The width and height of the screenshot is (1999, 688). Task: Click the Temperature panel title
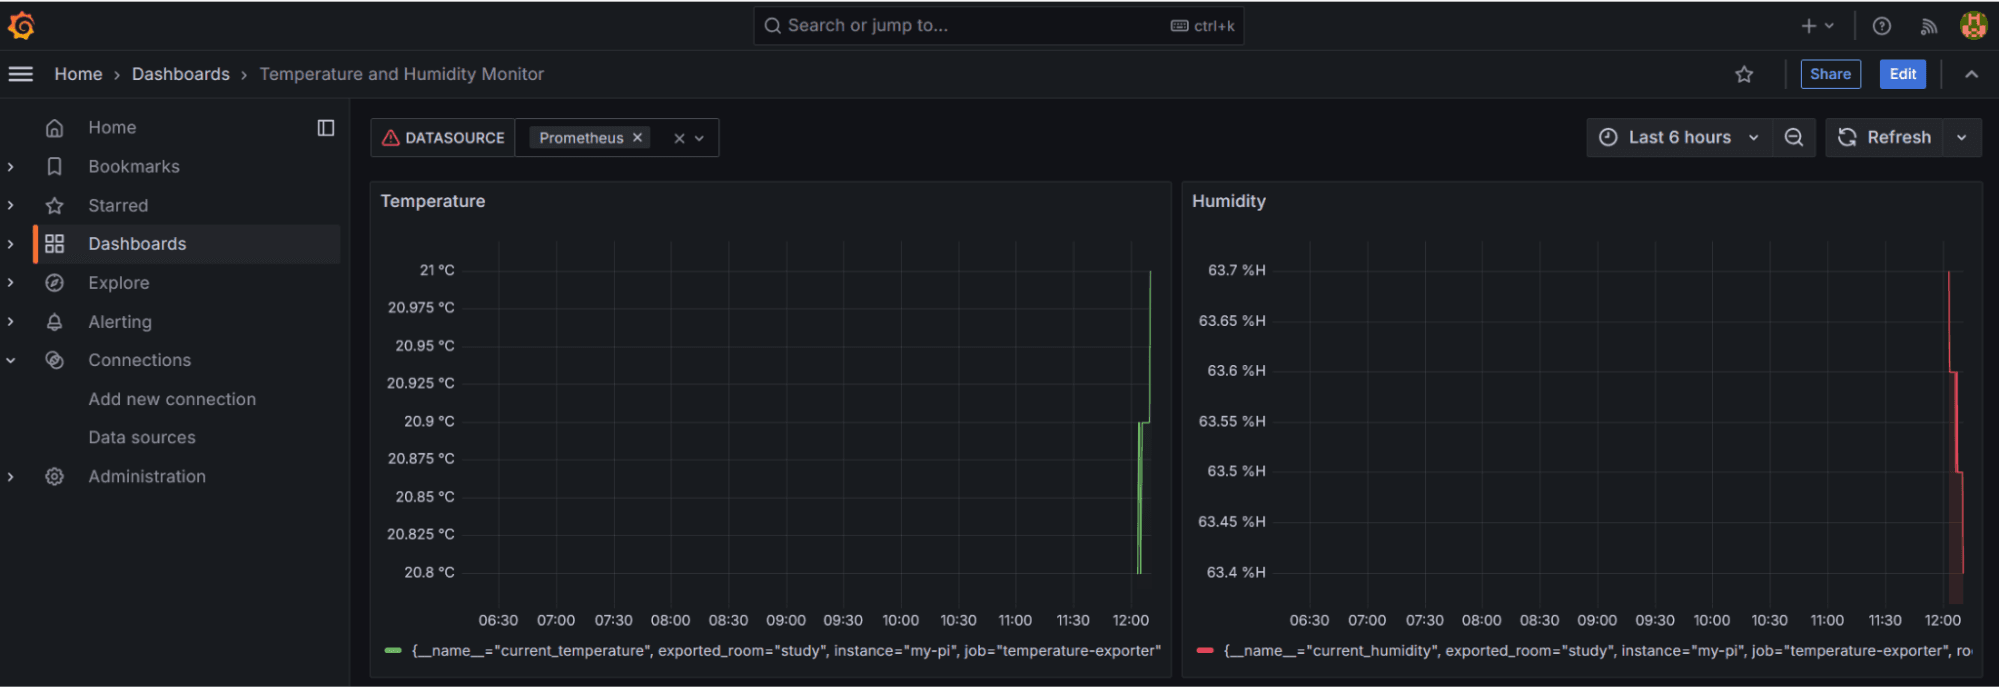click(x=433, y=201)
